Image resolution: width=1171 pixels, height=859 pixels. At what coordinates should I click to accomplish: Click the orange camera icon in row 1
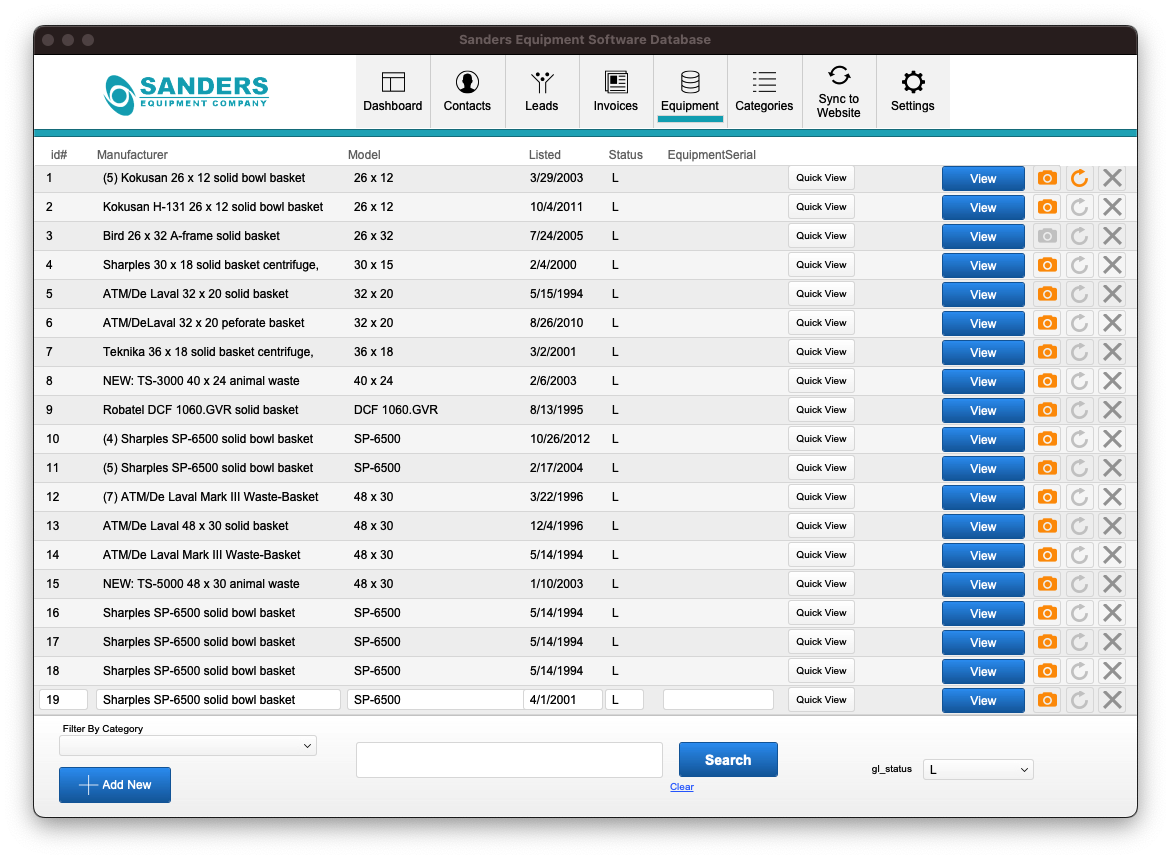pos(1047,178)
